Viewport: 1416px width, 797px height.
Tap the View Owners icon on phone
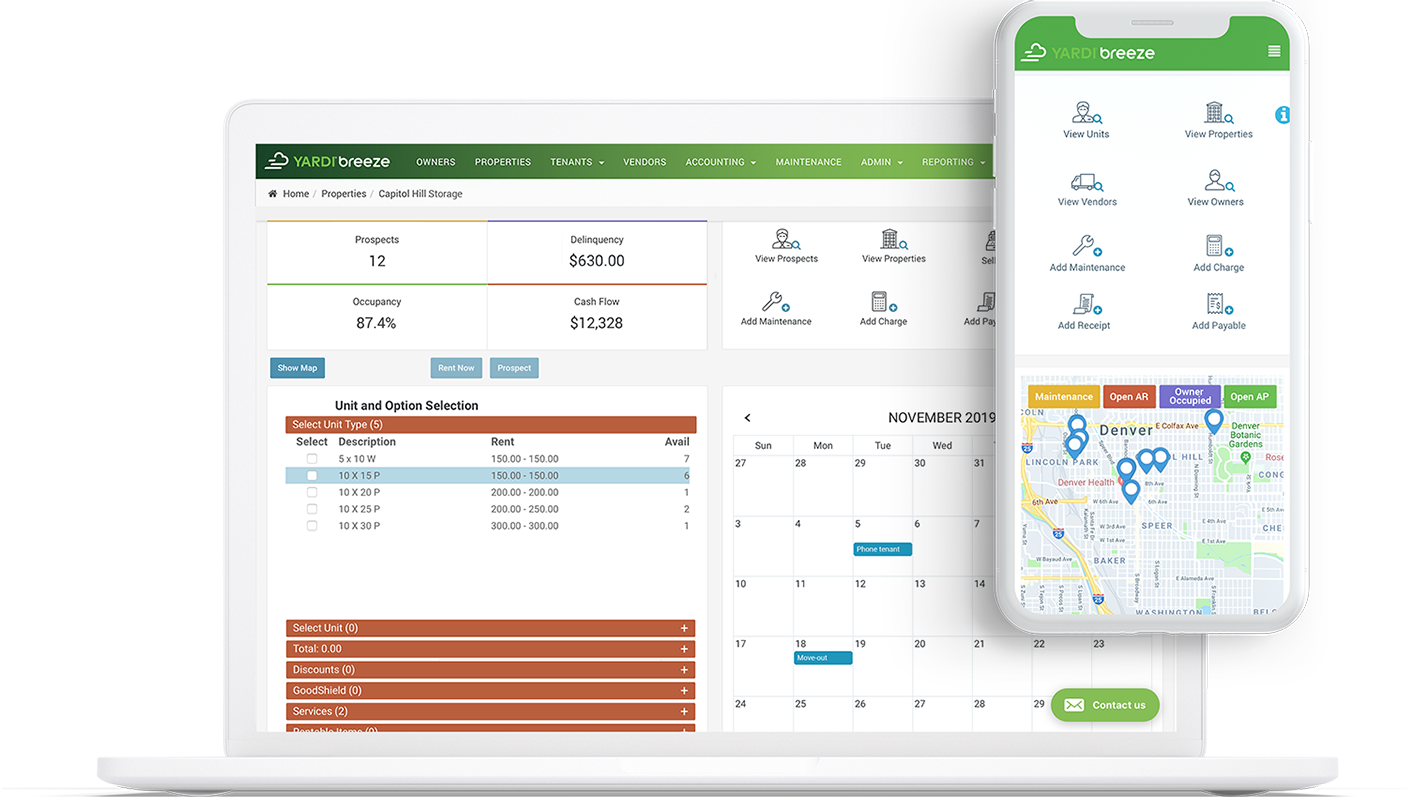point(1218,181)
